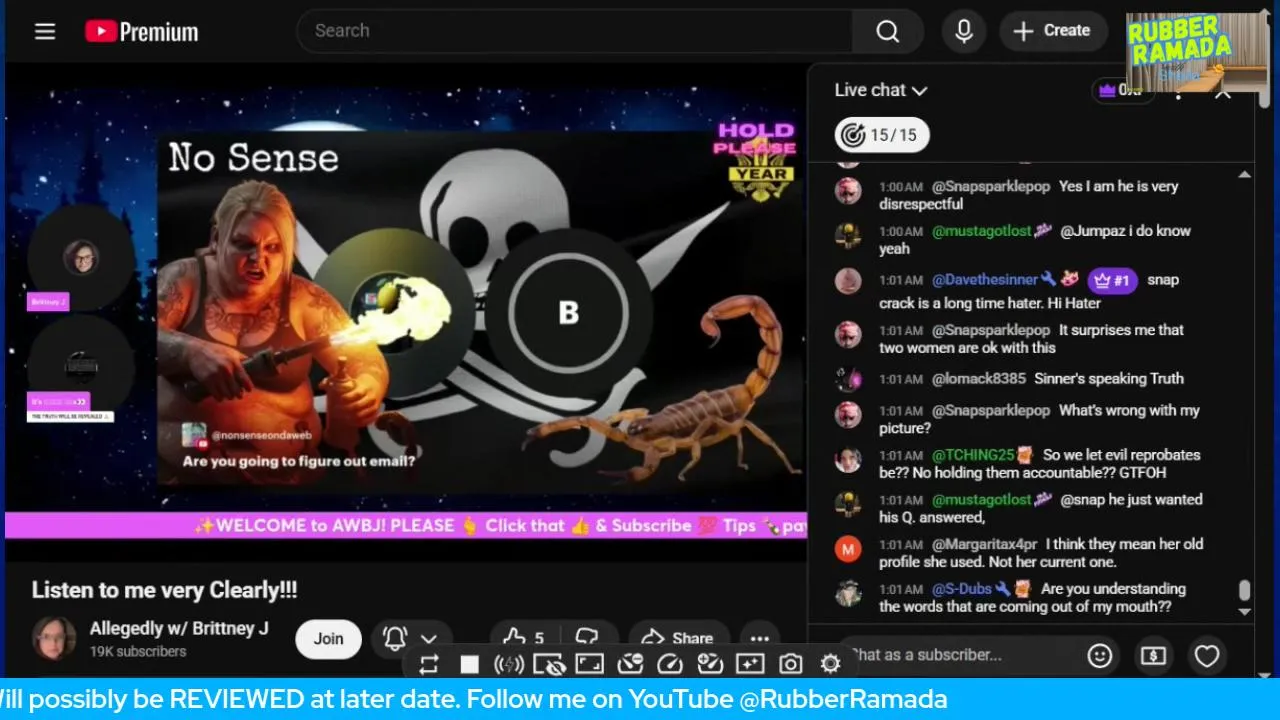Viewport: 1280px width, 720px height.
Task: Click the crossed-out eye screen icon
Action: coord(549,664)
